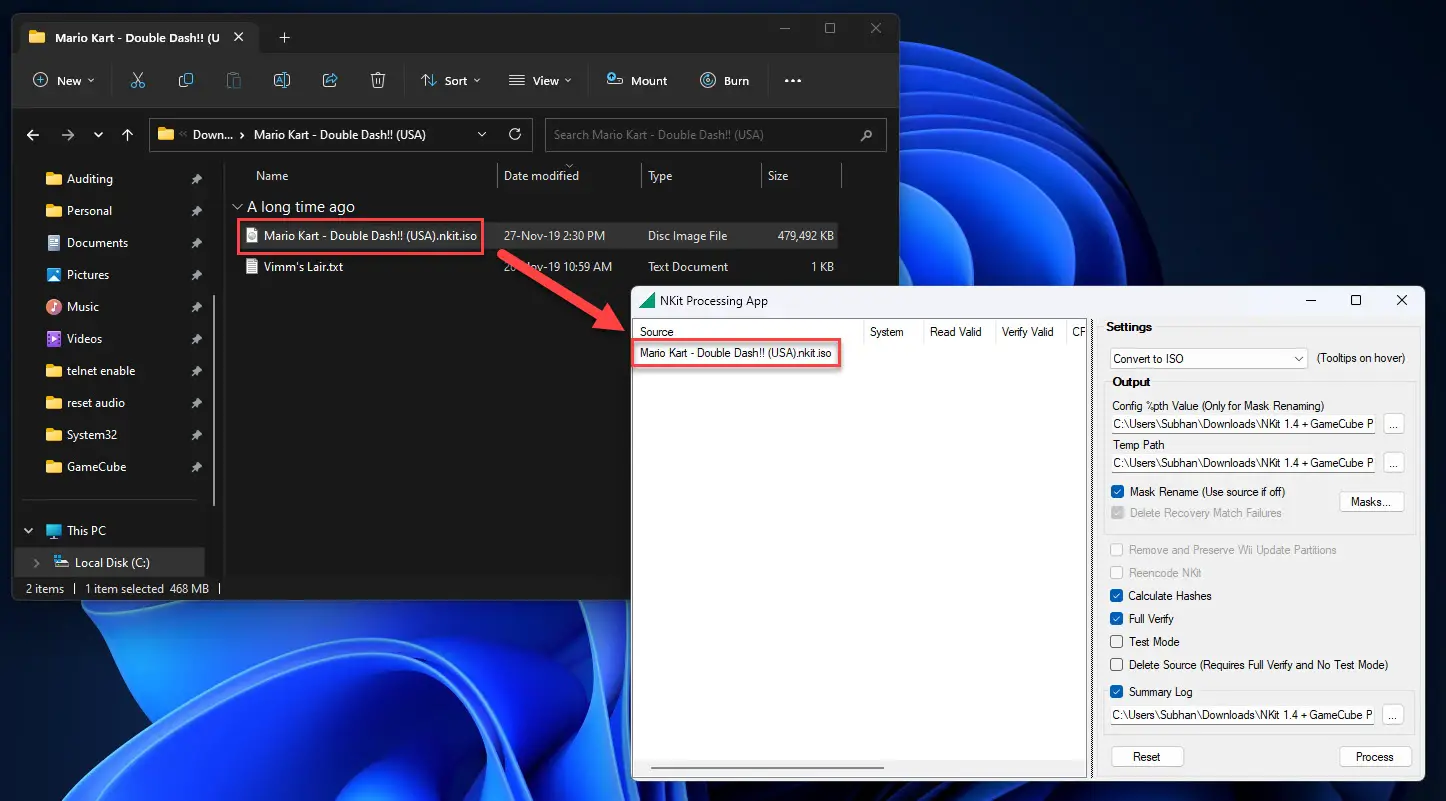Refresh the current folder view
Viewport: 1446px width, 801px height.
coord(515,134)
